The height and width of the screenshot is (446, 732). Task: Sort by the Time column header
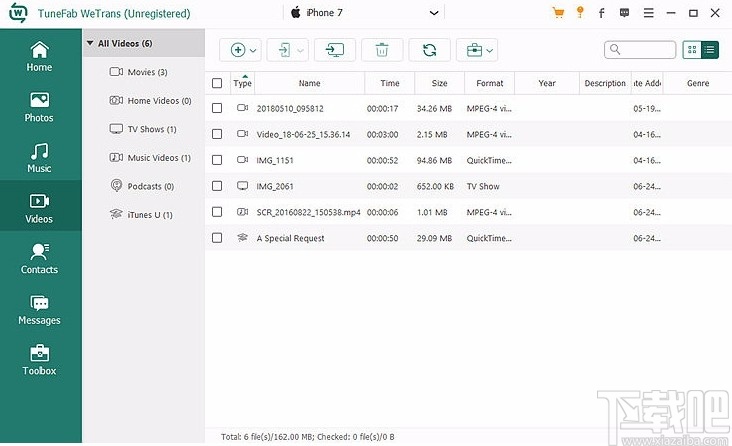coord(390,83)
